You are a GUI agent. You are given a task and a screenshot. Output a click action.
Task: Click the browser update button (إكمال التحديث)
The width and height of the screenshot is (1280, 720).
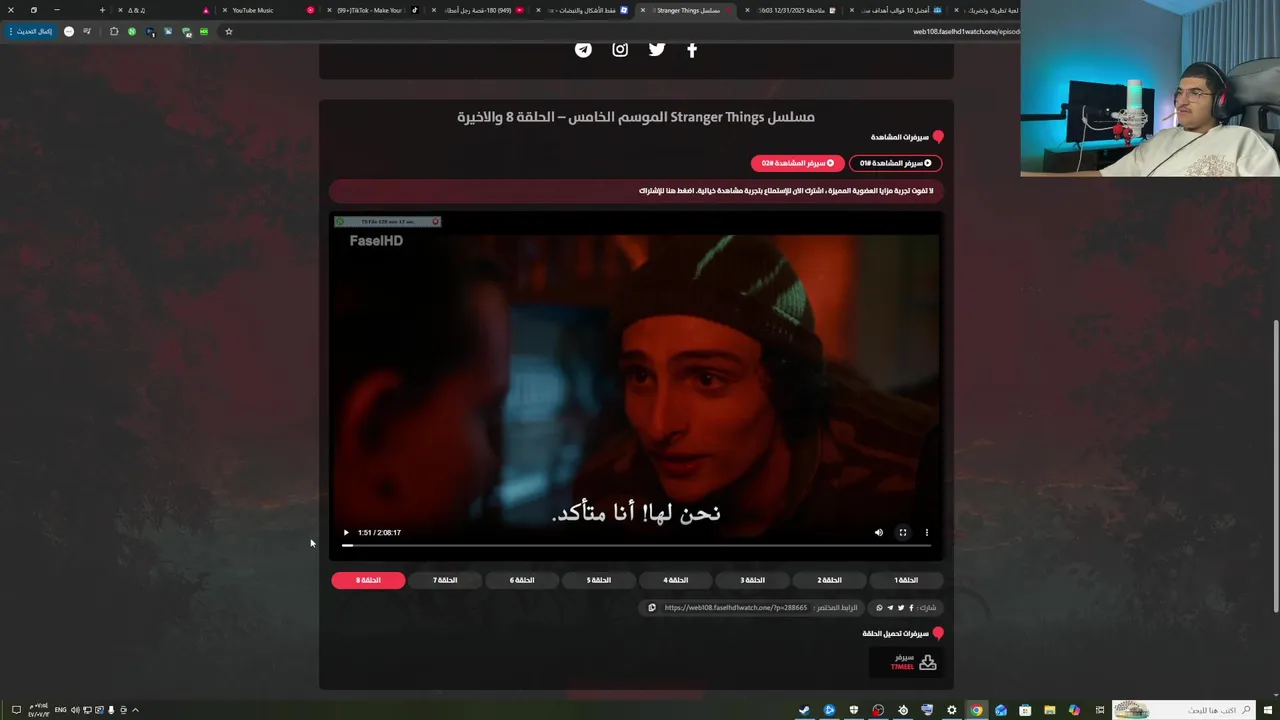[33, 31]
